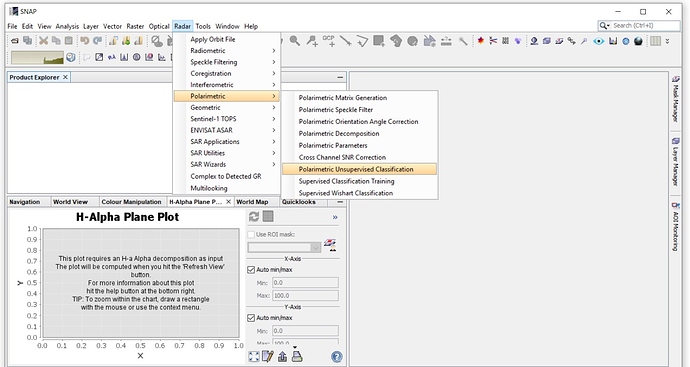Expand the Speckle Filtering submenu
The width and height of the screenshot is (690, 367).
(227, 62)
